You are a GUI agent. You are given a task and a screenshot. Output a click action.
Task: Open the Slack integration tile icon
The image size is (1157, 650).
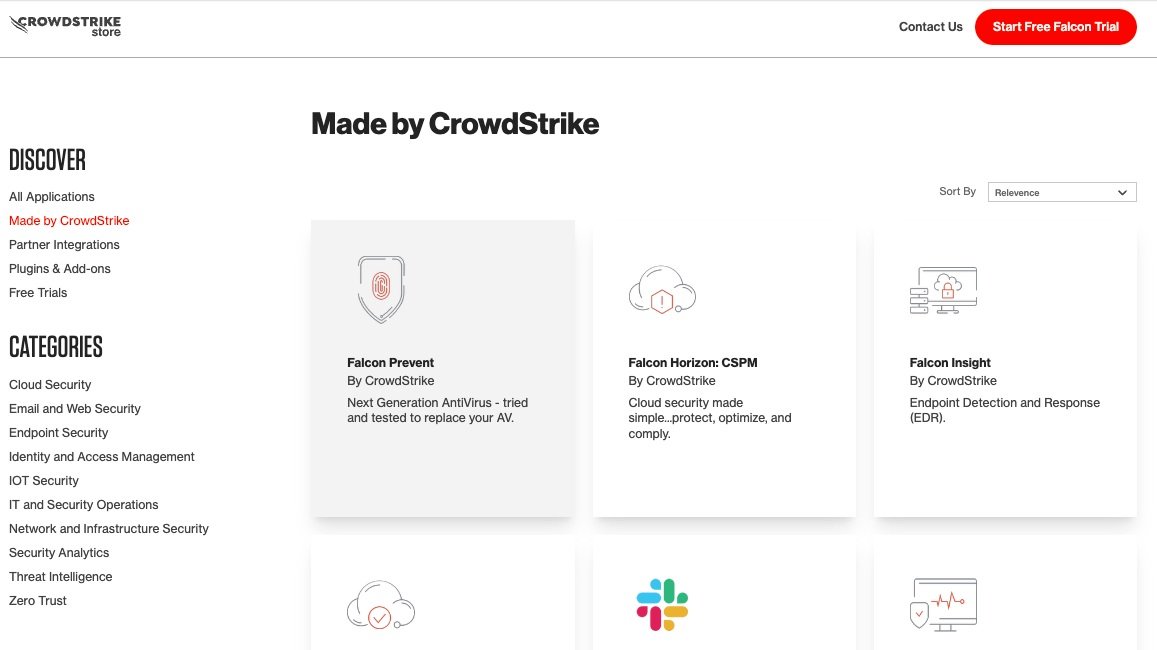click(x=662, y=603)
